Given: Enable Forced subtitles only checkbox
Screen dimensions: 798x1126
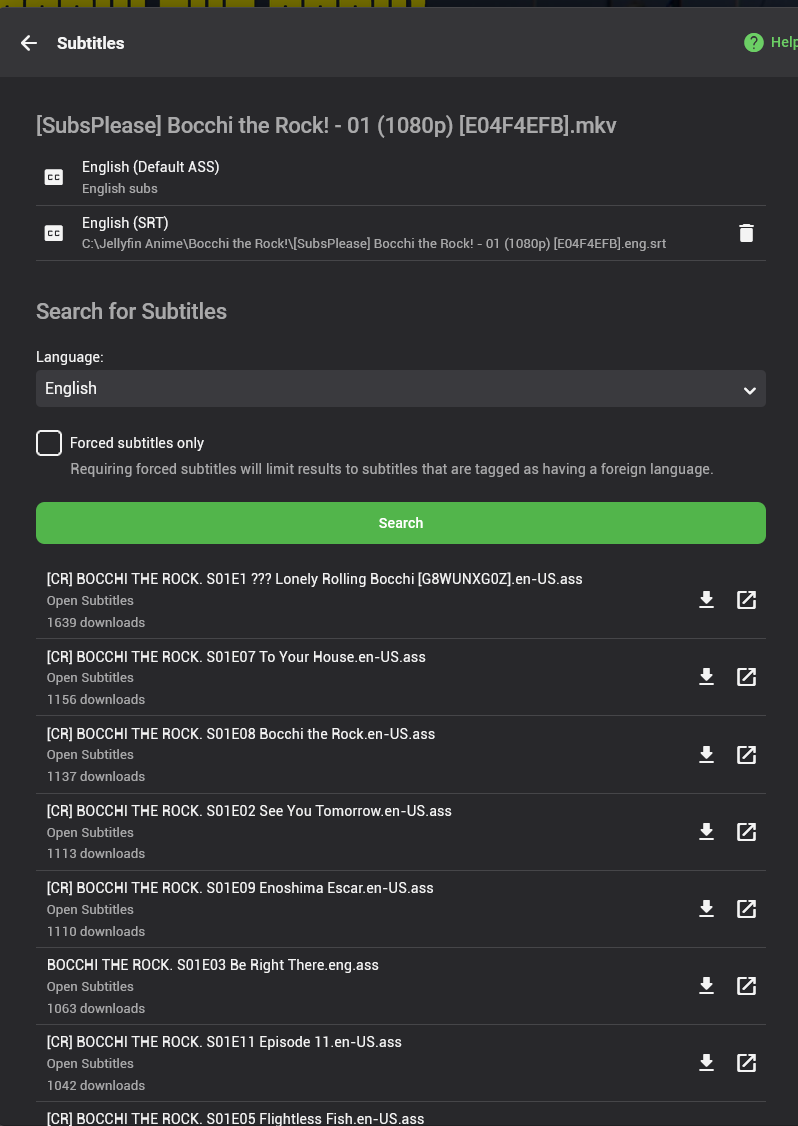Looking at the screenshot, I should (x=49, y=443).
